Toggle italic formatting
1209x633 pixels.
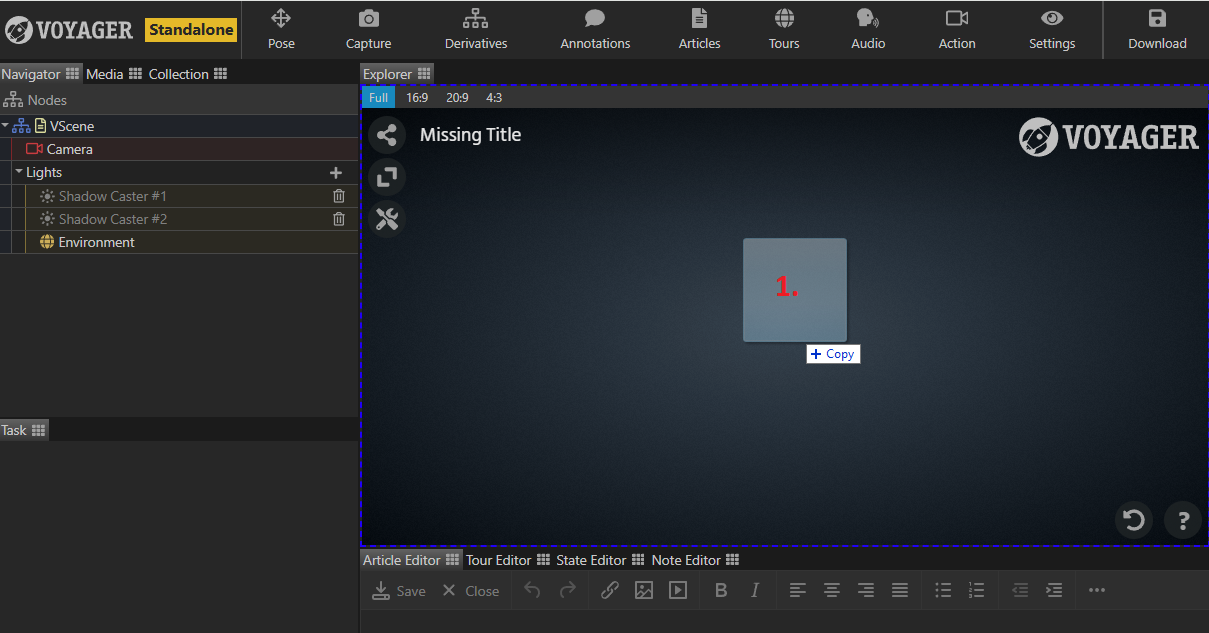[x=755, y=591]
